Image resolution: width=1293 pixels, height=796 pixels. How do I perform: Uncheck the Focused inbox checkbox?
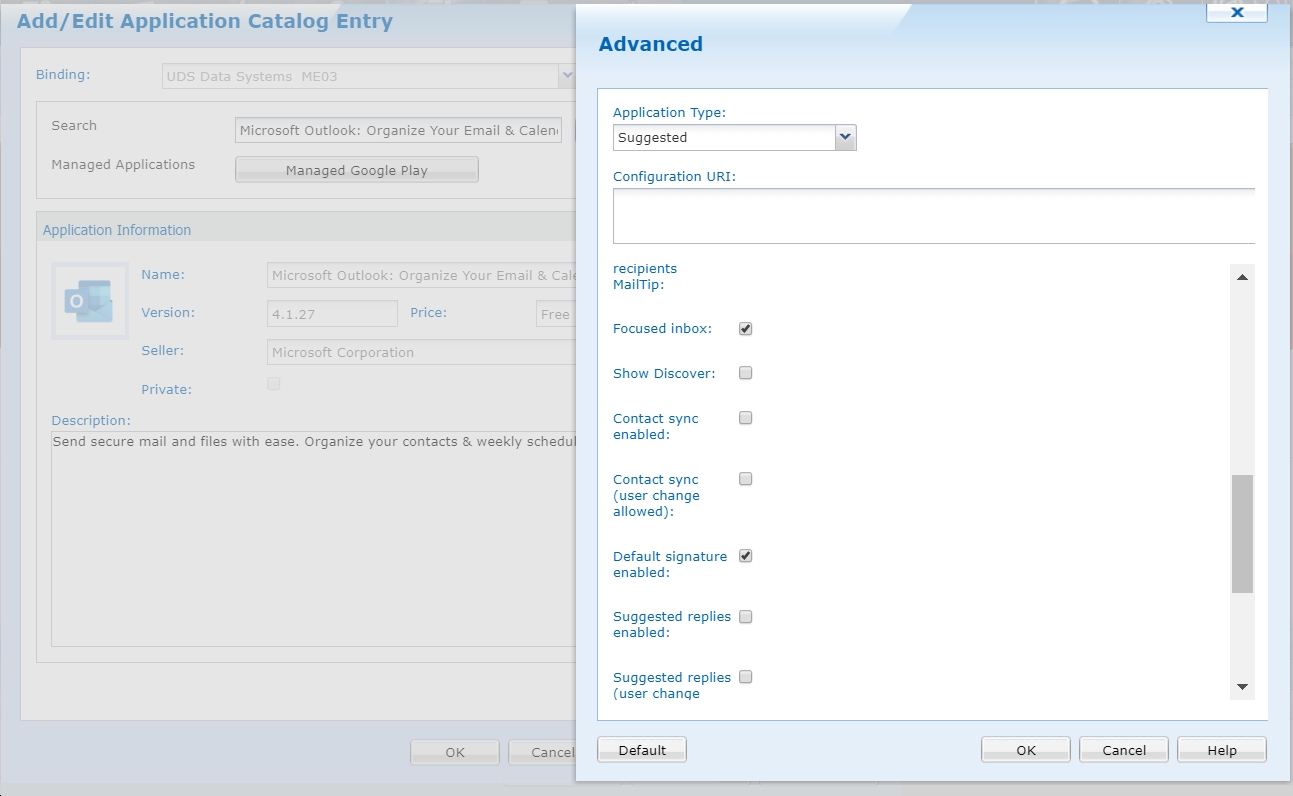[745, 329]
